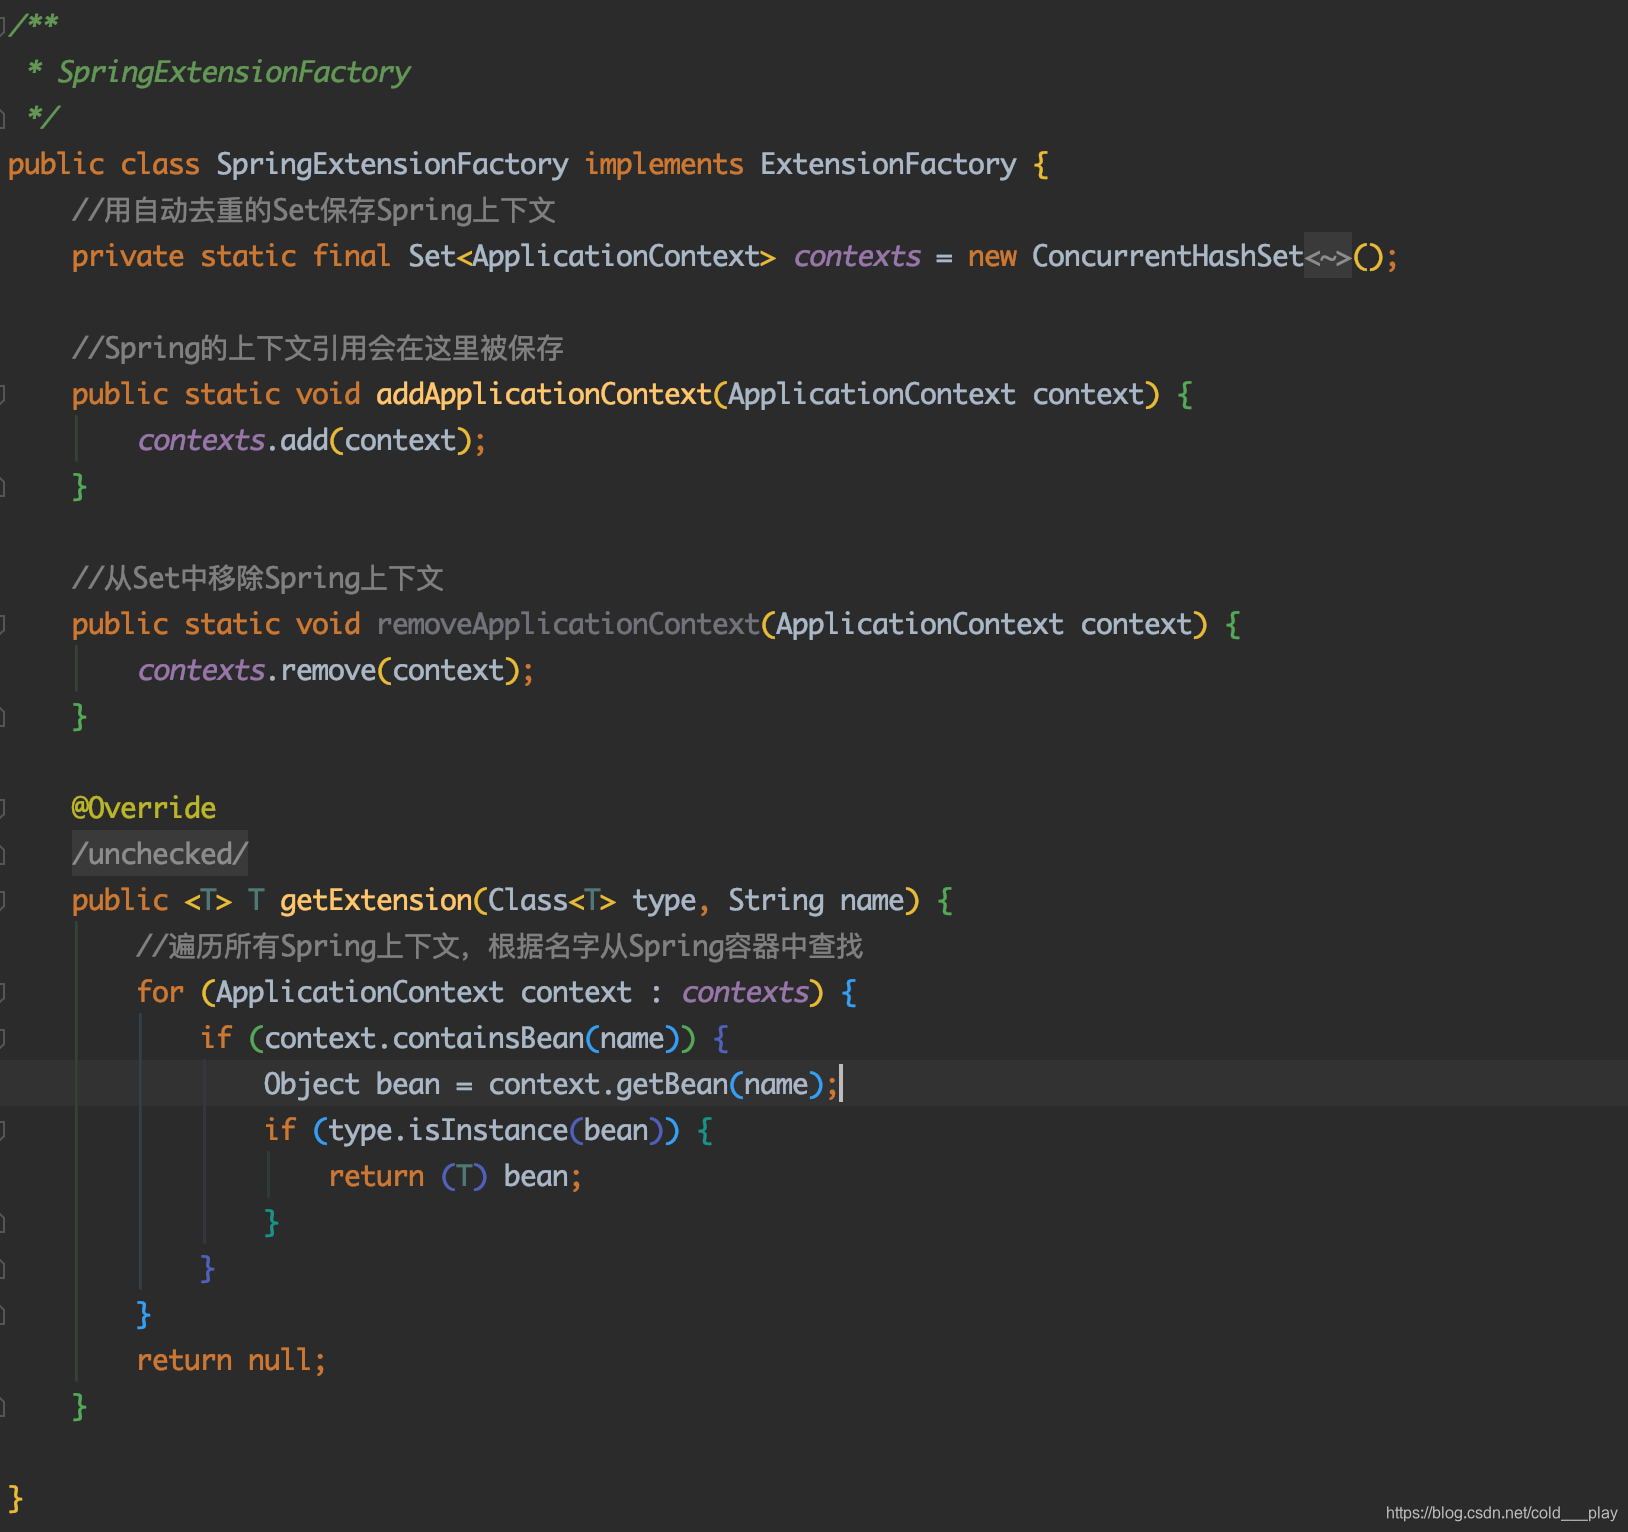Image resolution: width=1628 pixels, height=1532 pixels.
Task: Click the comment starting //Spring的上下文引用
Action: [x=318, y=349]
